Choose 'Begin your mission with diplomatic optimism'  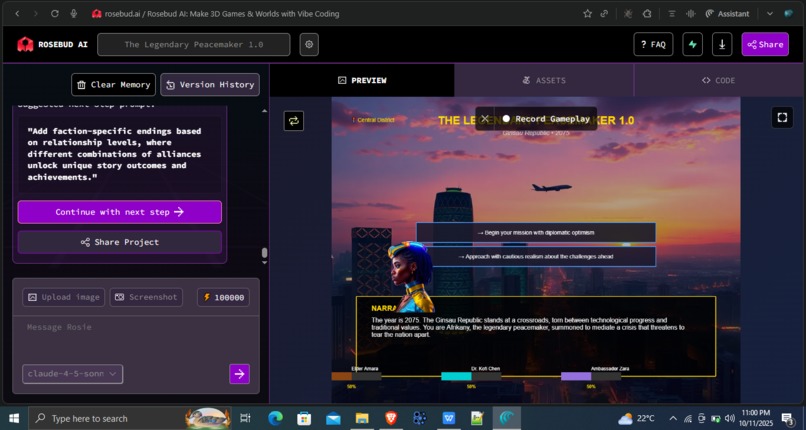tap(536, 233)
